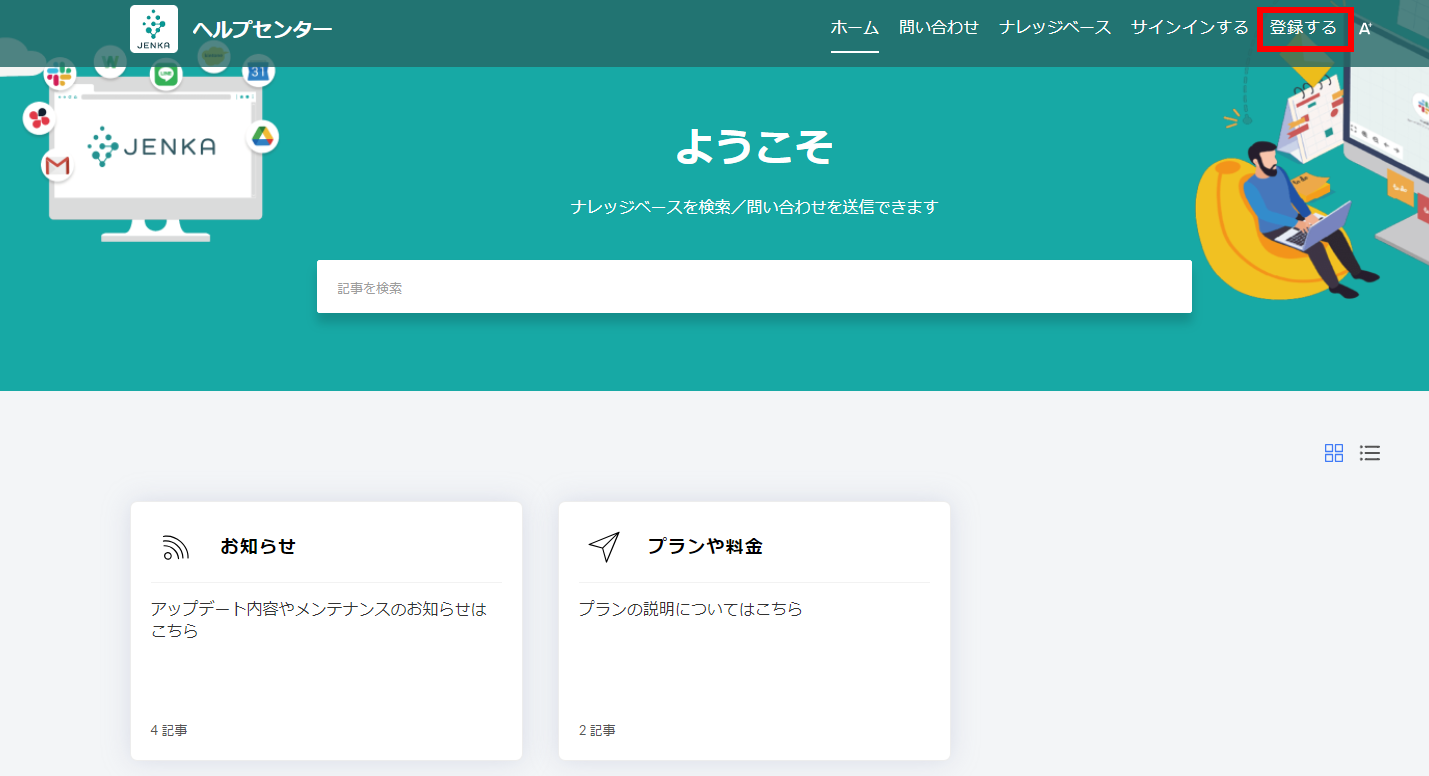1429x776 pixels.
Task: Click the 4 記事 count label
Action: click(169, 731)
